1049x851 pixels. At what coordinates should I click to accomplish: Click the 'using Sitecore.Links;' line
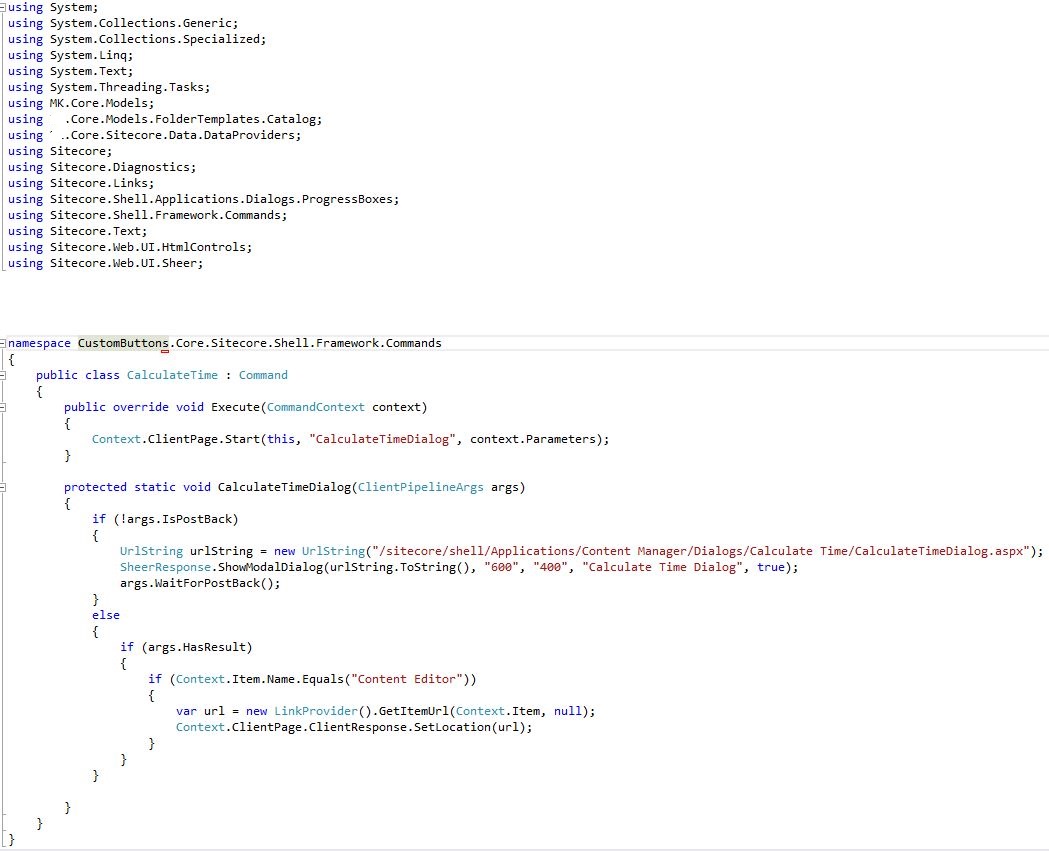(80, 183)
